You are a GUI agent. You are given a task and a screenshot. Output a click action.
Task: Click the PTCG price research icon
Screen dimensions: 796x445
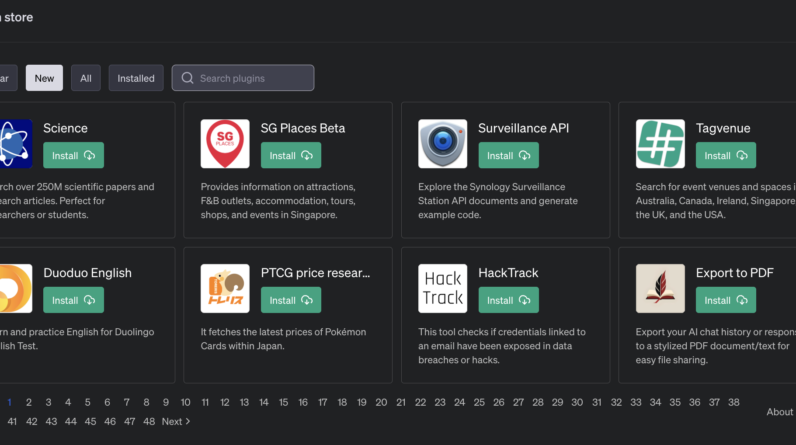tap(225, 288)
